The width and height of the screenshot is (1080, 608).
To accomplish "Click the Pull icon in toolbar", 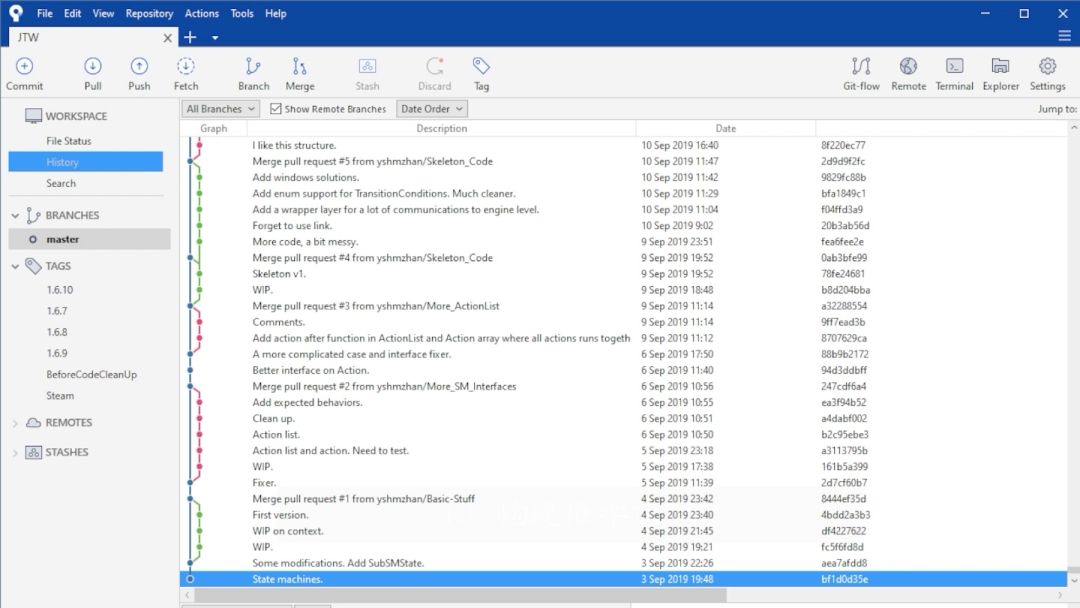I will tap(93, 74).
